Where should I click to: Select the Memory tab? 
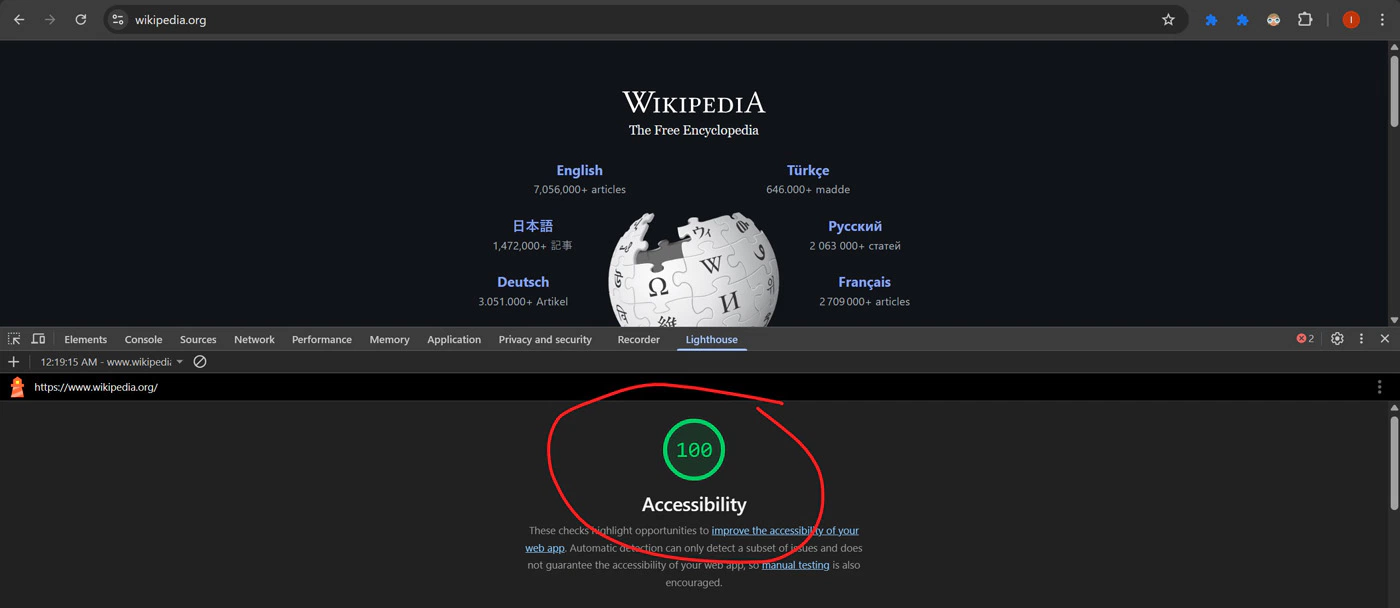click(389, 340)
